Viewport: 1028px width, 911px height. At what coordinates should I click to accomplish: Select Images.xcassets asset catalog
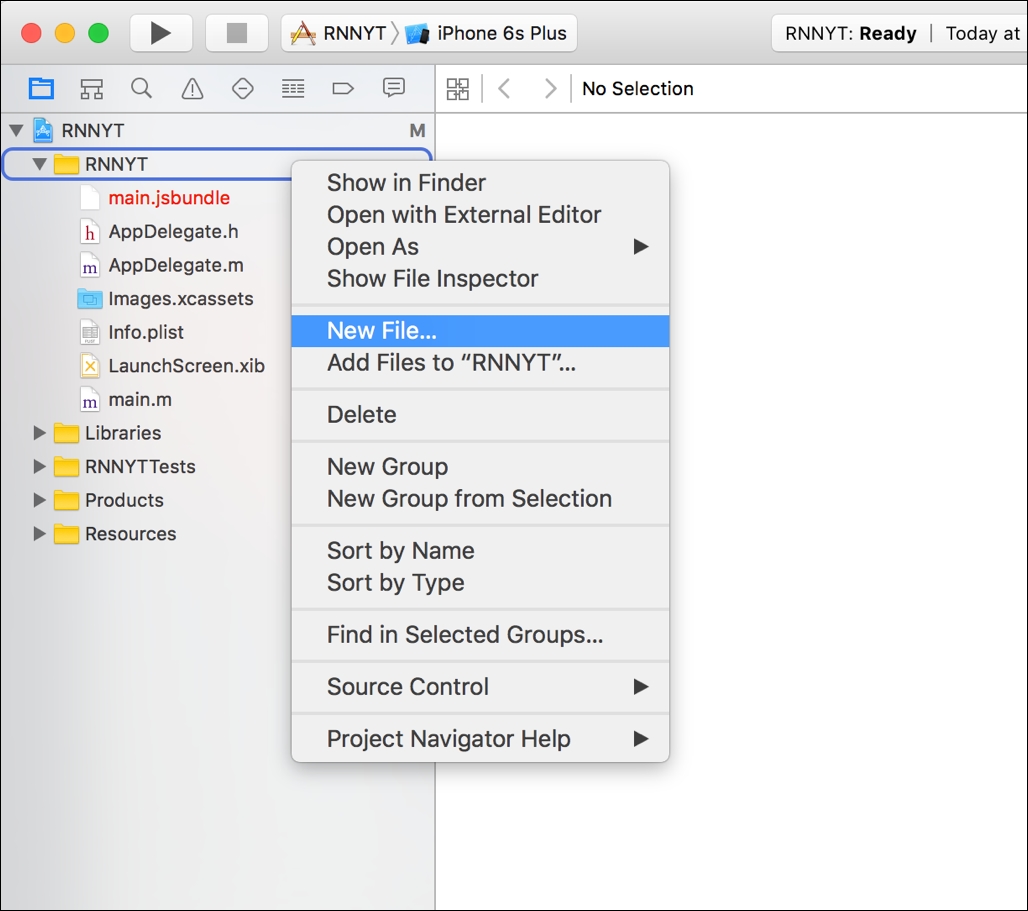(x=180, y=299)
